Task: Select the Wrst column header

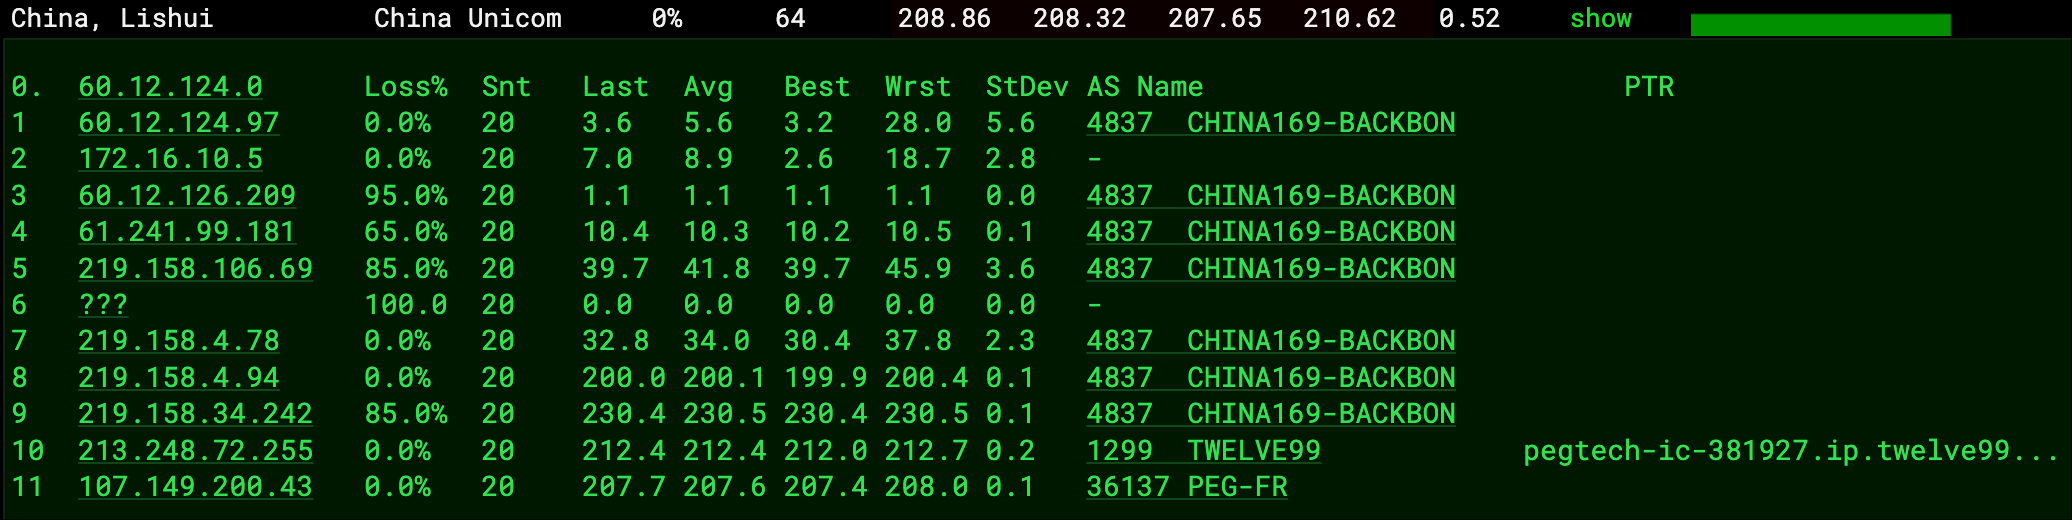Action: [x=918, y=87]
